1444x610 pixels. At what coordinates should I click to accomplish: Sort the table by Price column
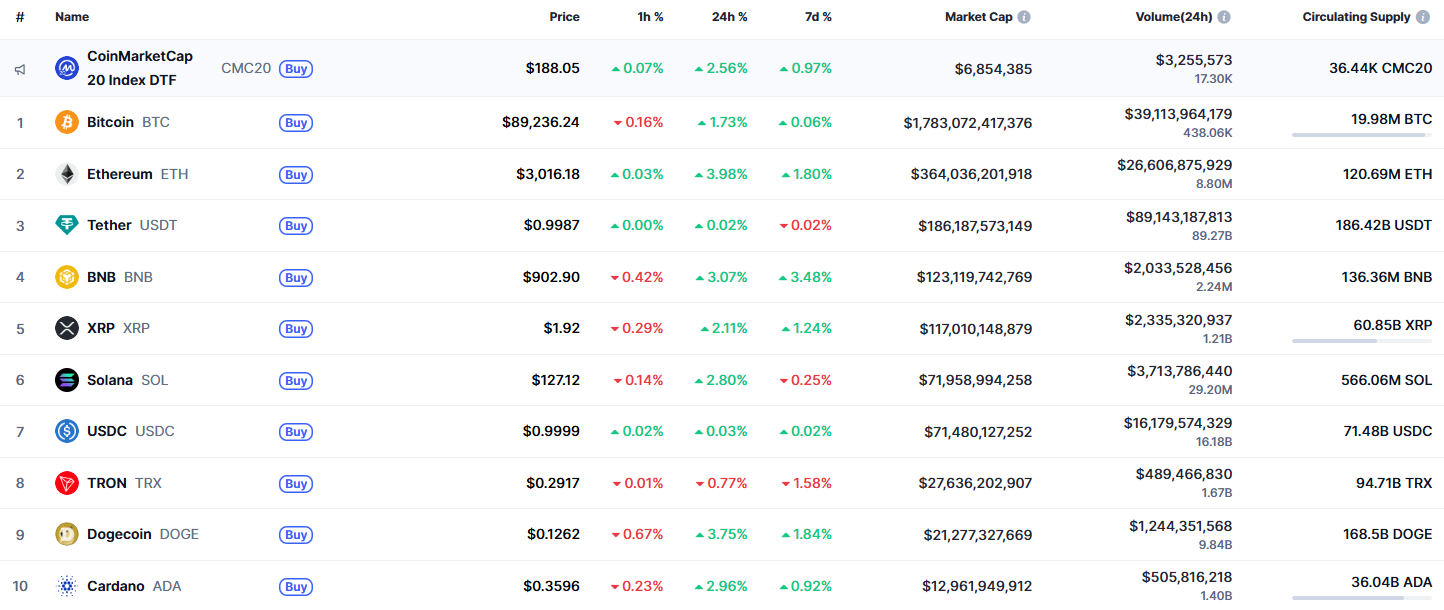(563, 16)
